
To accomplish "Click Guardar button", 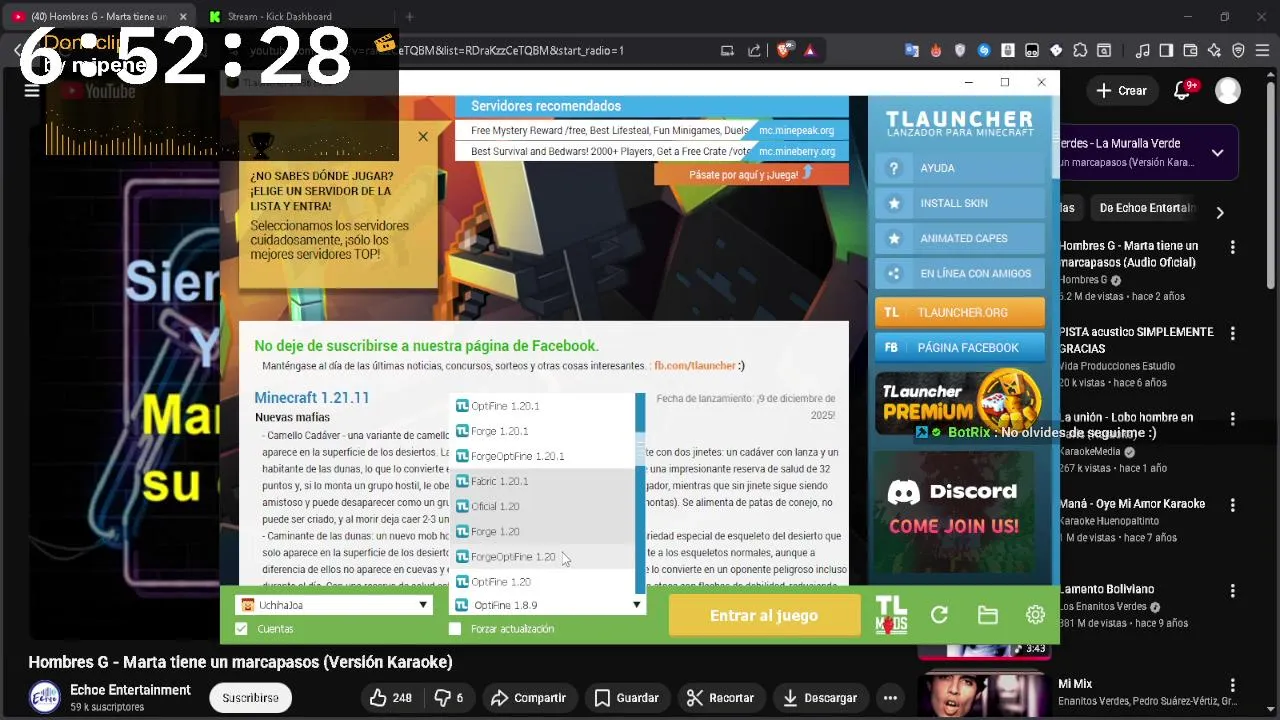I will click(626, 698).
